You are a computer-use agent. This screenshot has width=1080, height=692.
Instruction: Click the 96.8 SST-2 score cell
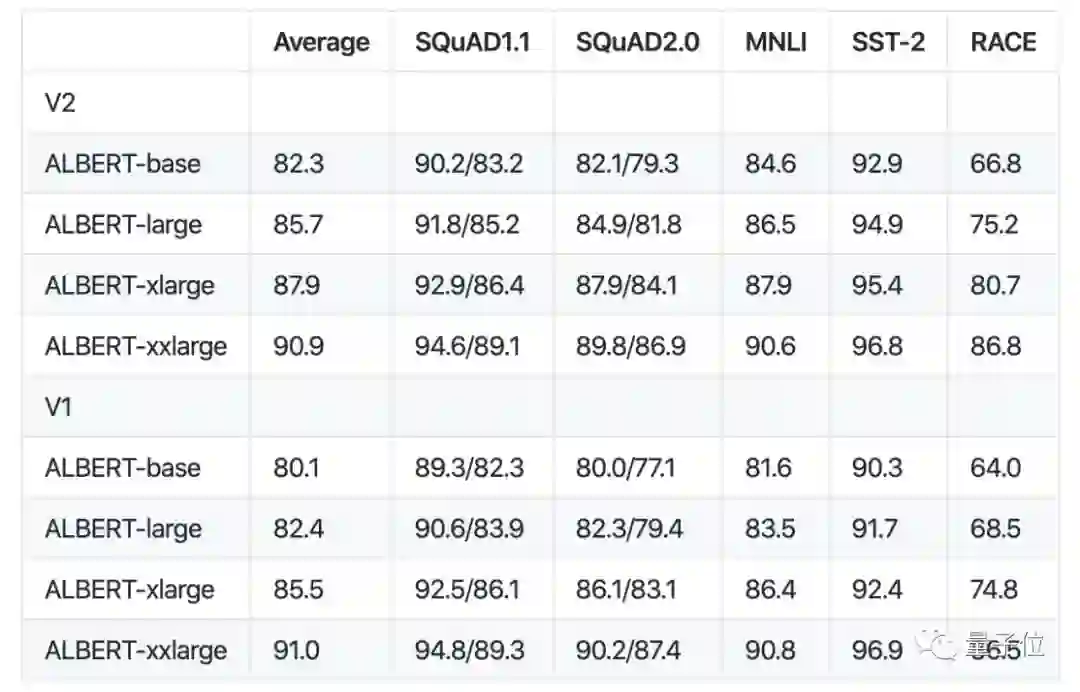tap(877, 346)
